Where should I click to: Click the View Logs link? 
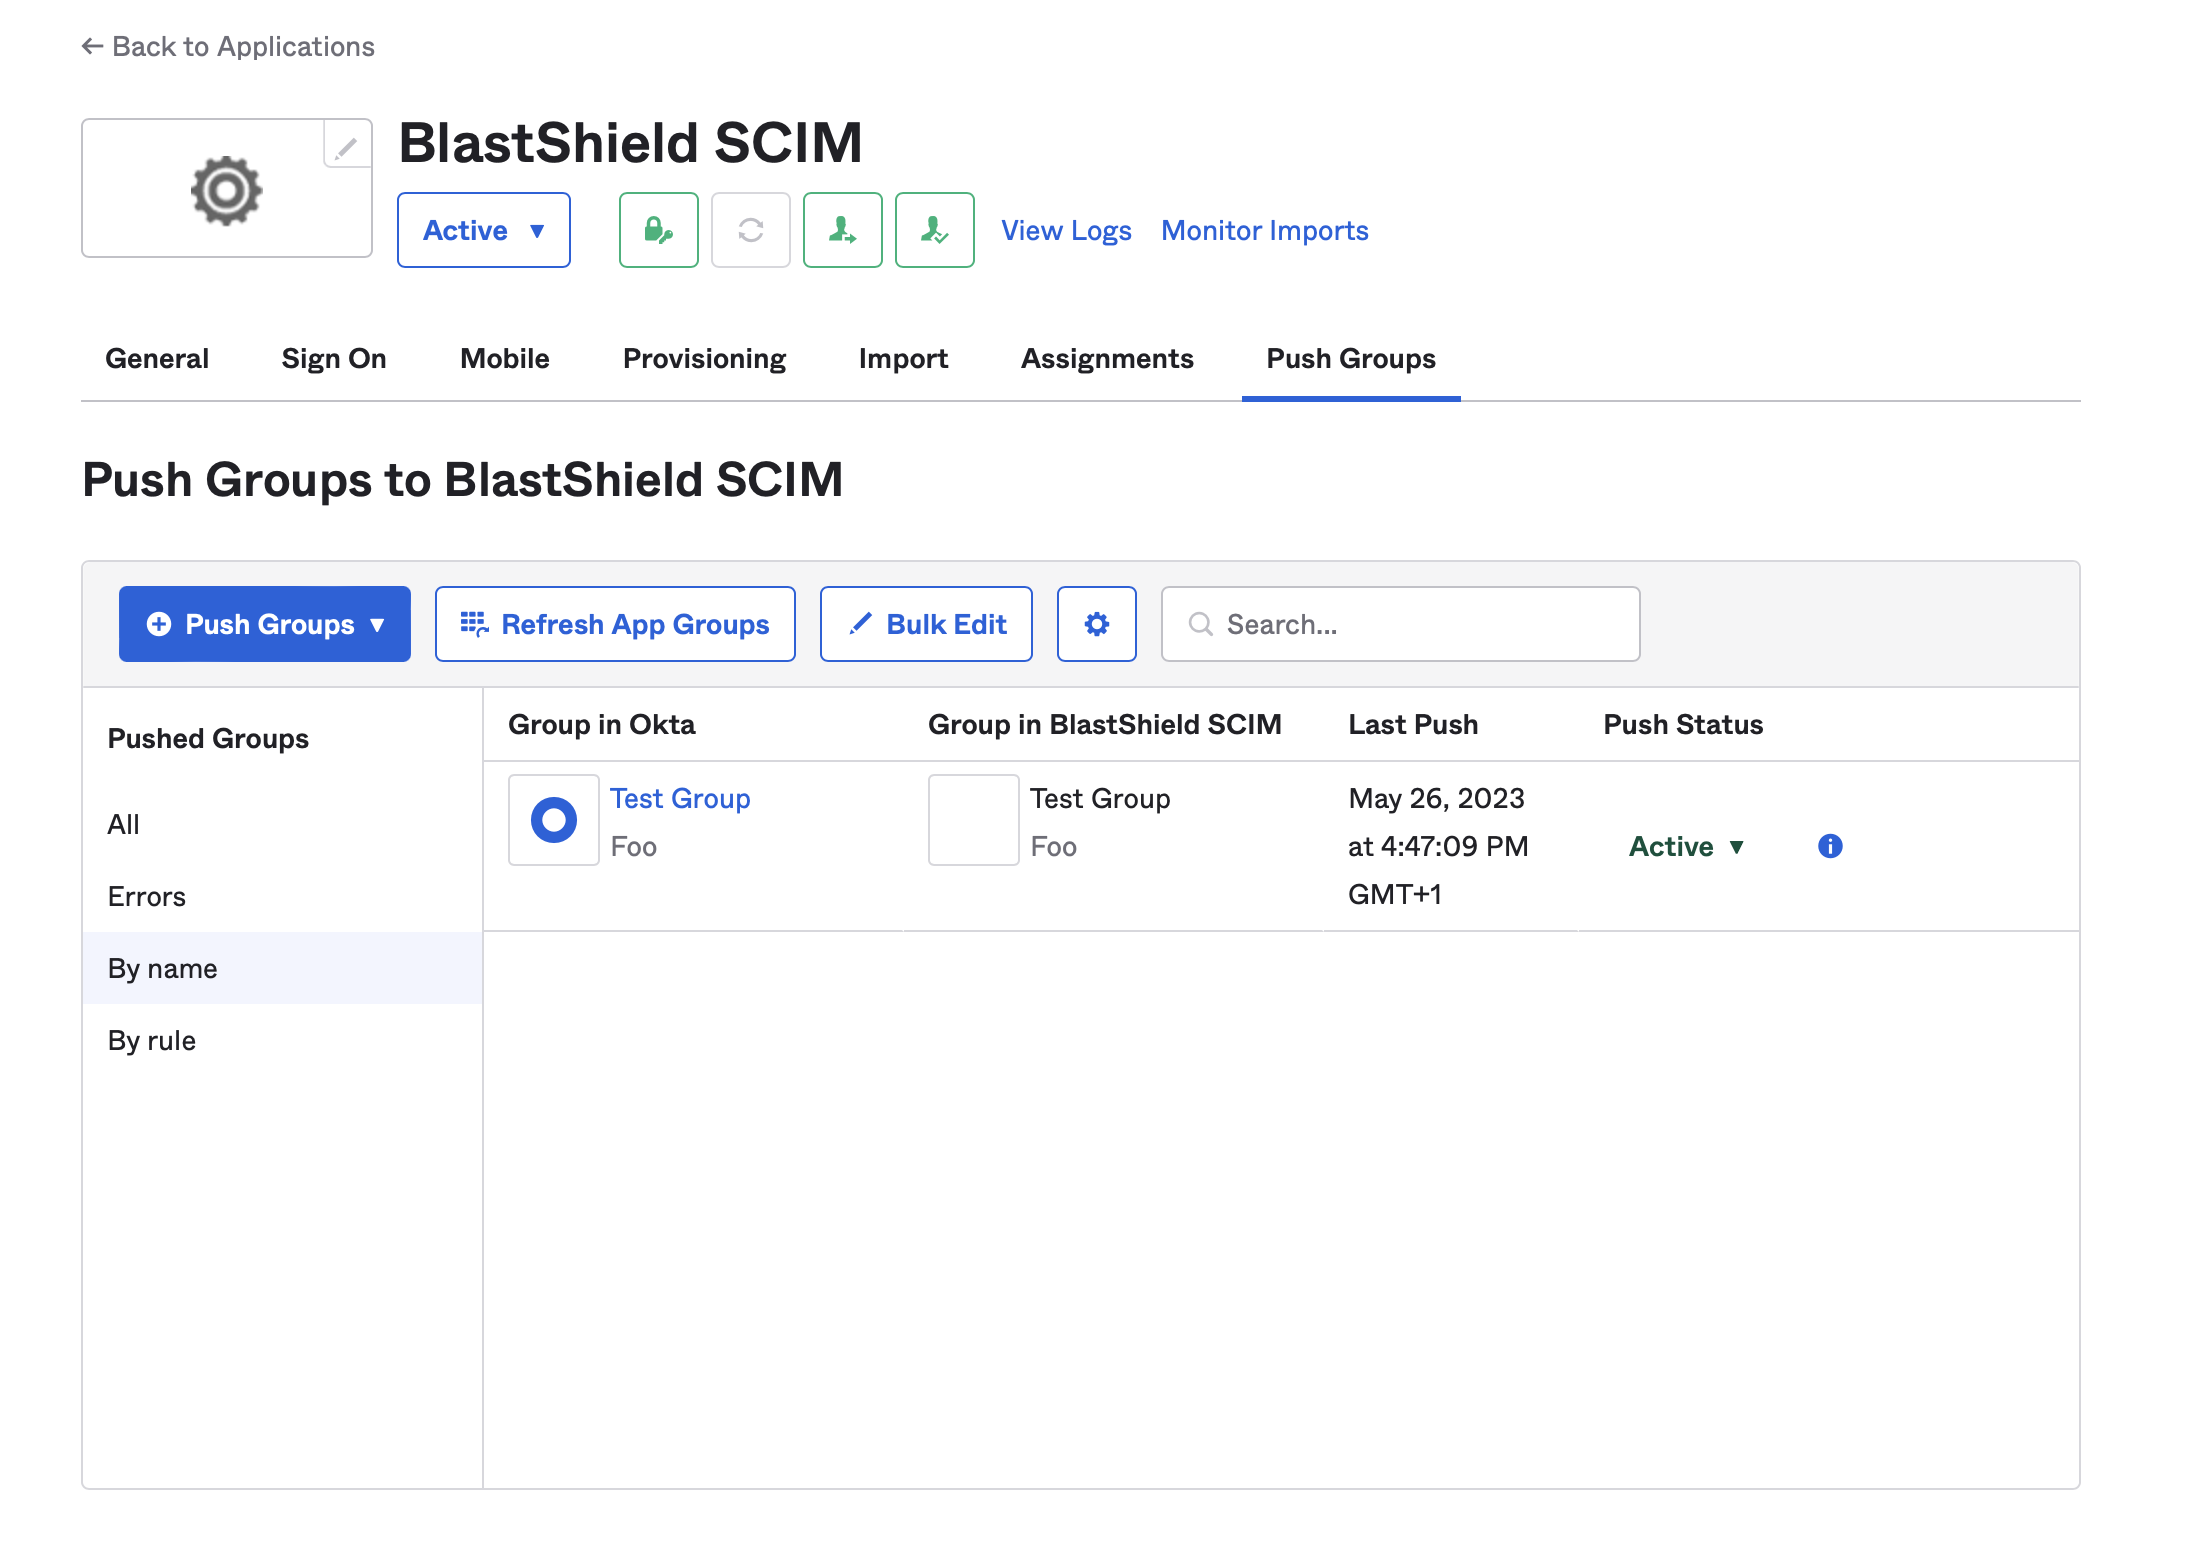tap(1065, 230)
